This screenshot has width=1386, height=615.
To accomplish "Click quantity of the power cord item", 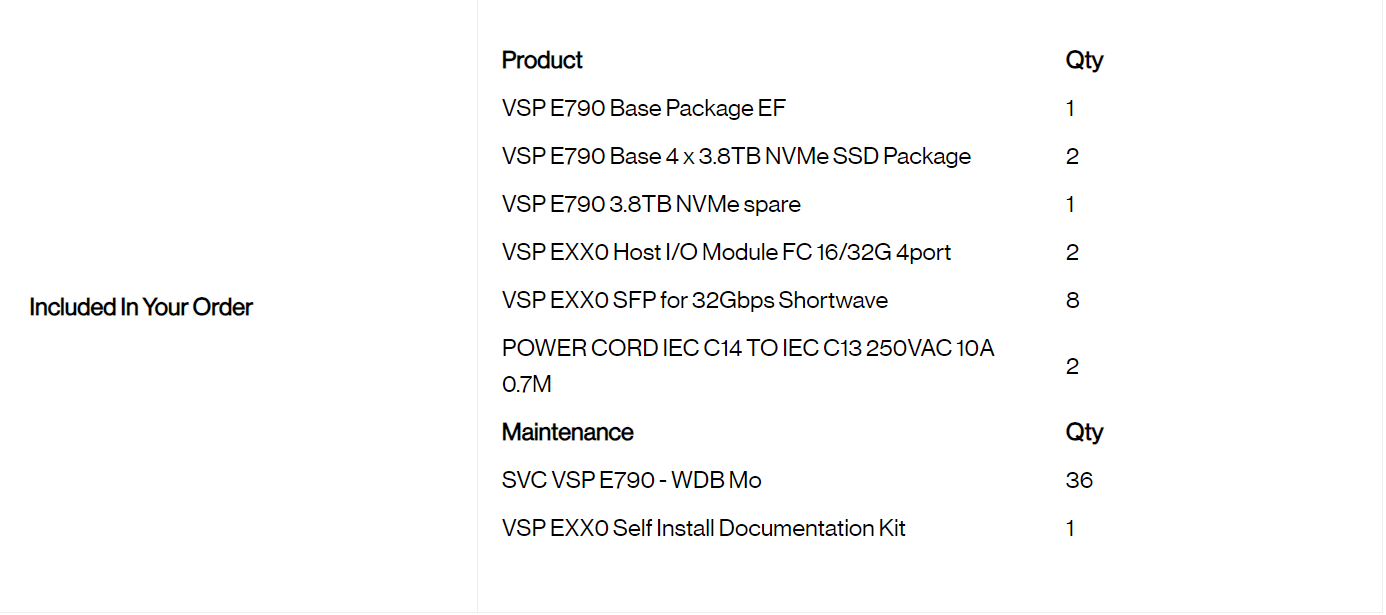I will 1072,366.
